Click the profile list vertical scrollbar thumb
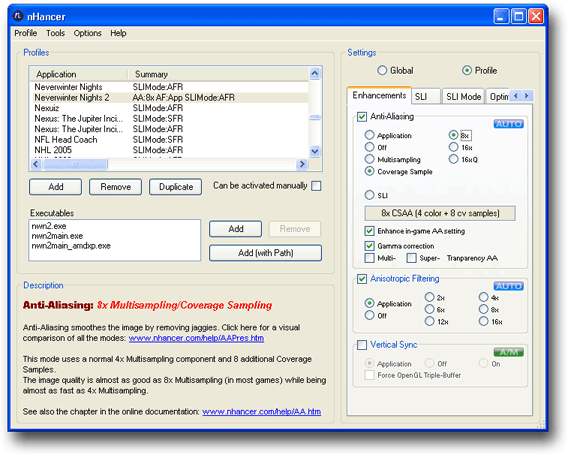 tap(315, 117)
